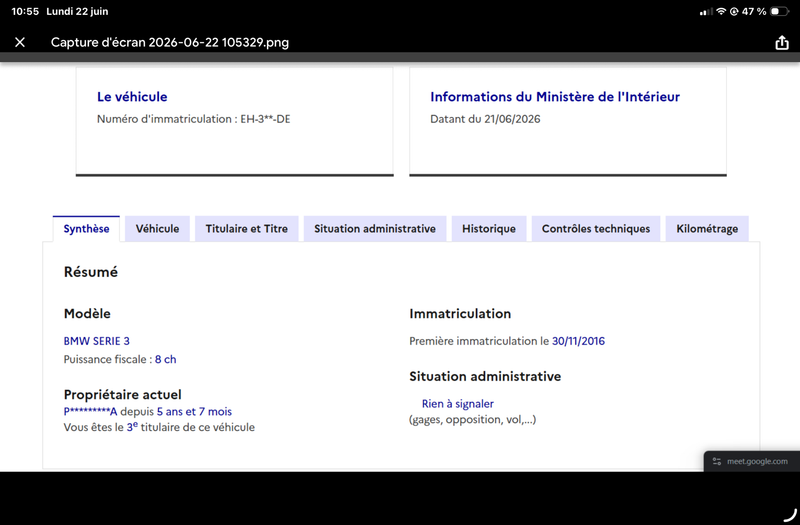
Task: Click the Modèle heading
Action: tap(87, 314)
